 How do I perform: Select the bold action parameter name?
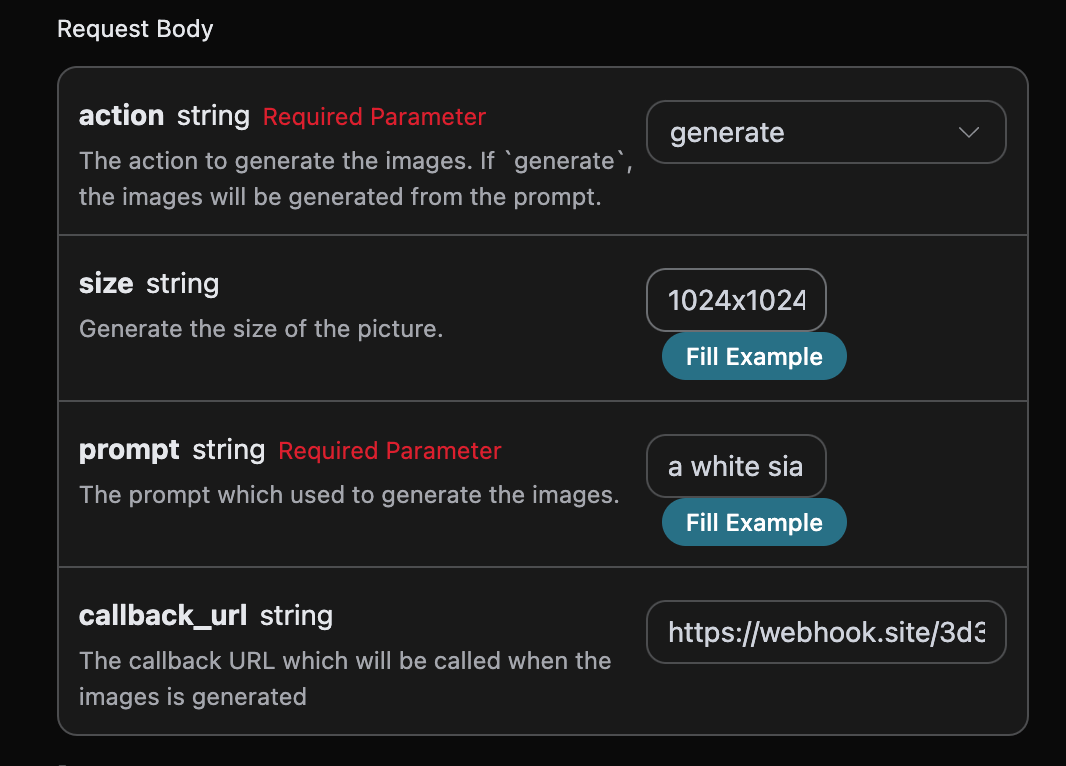[121, 116]
